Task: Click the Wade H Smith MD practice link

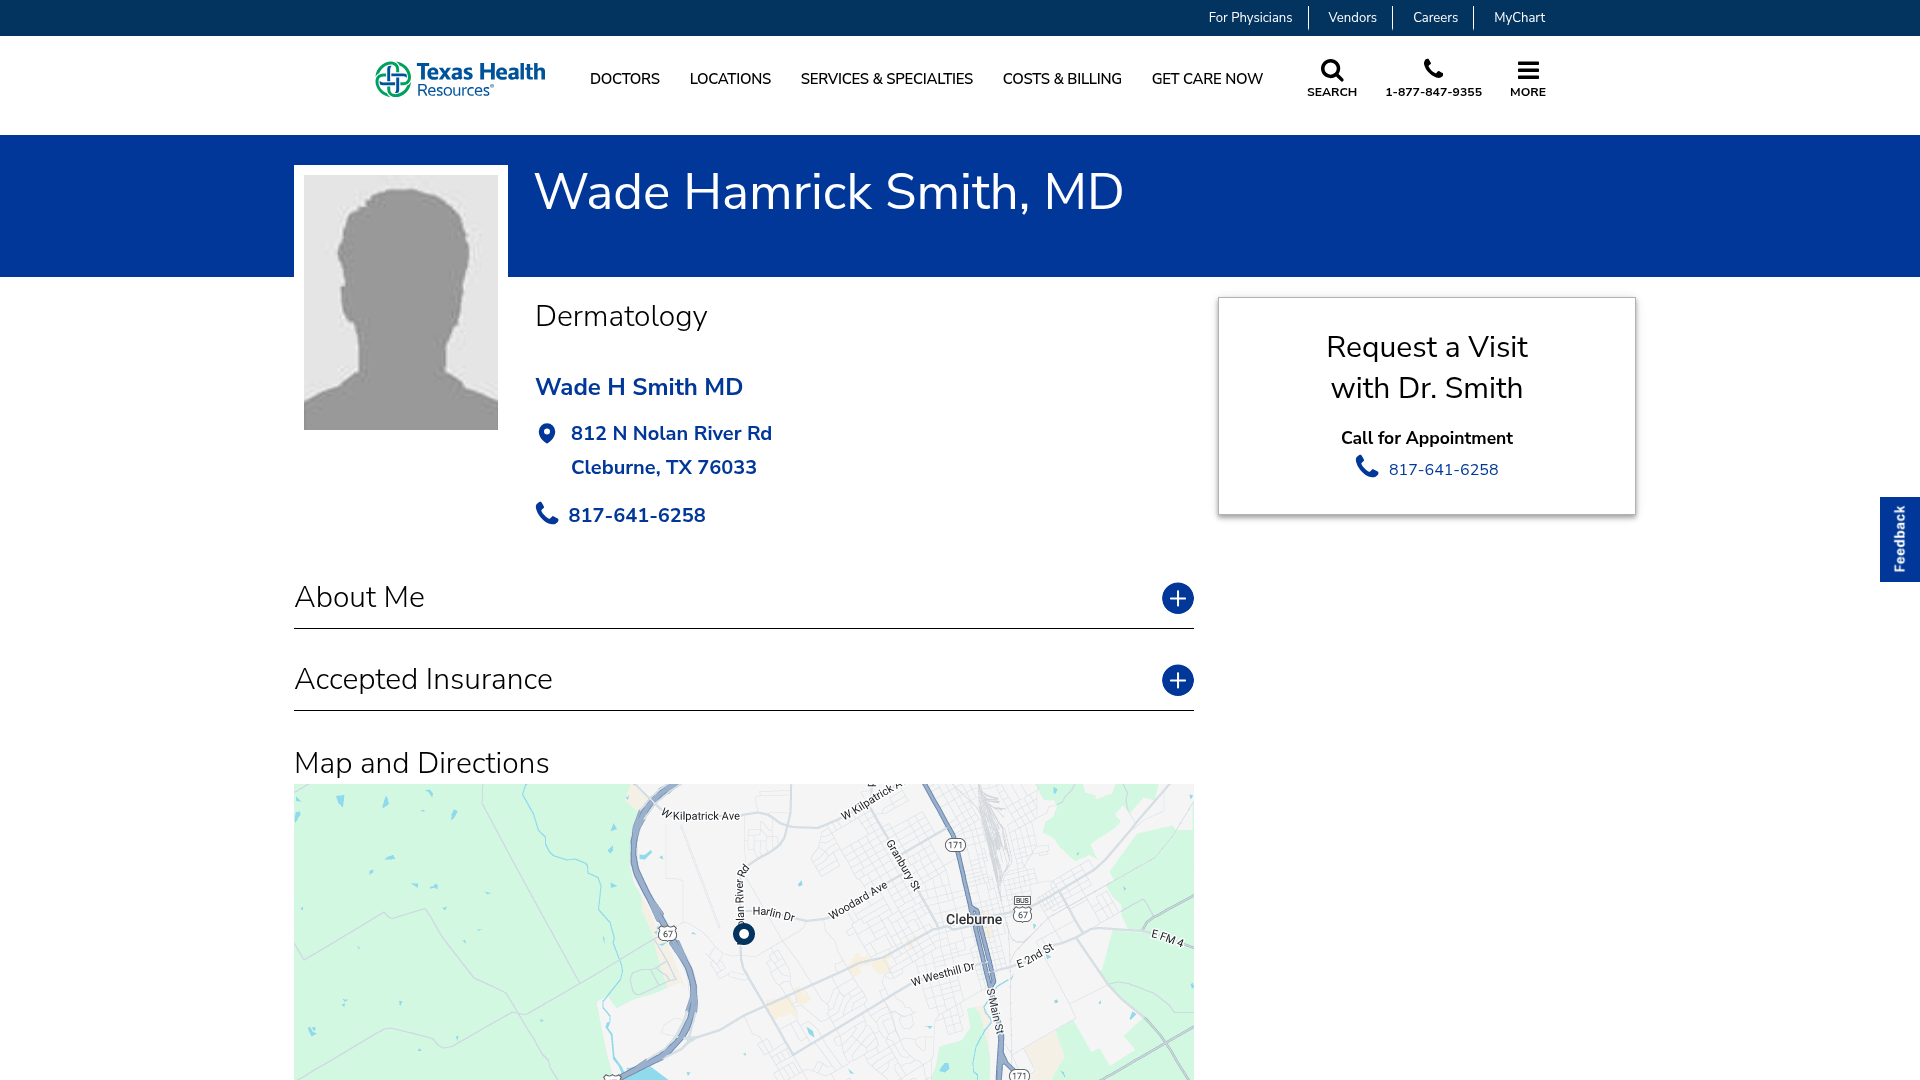Action: pos(639,387)
